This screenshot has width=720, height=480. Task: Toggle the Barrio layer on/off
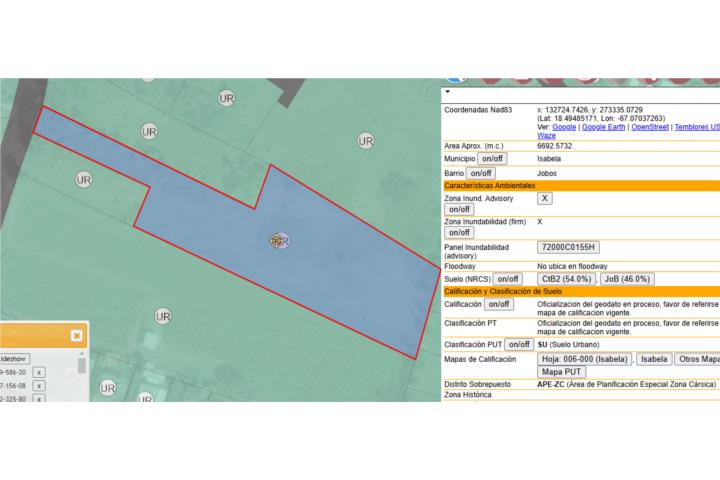(481, 173)
